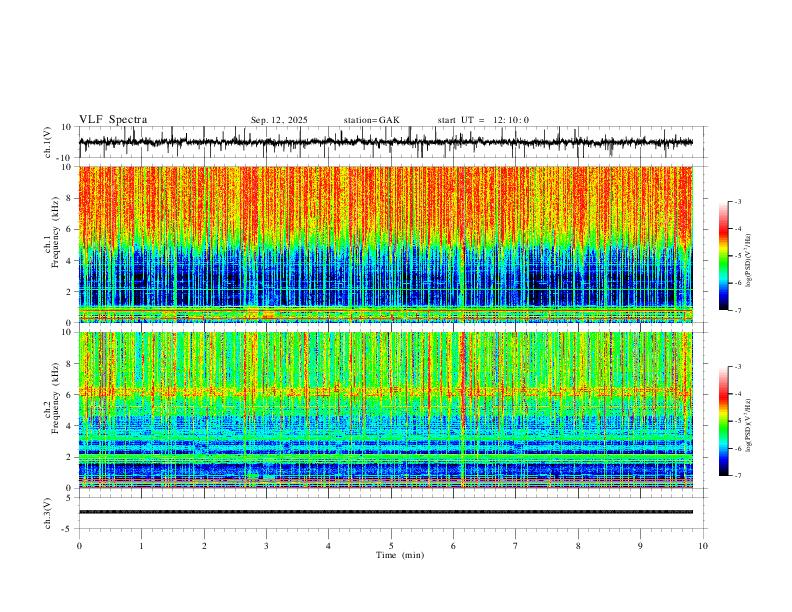Click the "ch.1(V)" waveform axis label
The width and height of the screenshot is (792, 612).
(x=48, y=142)
